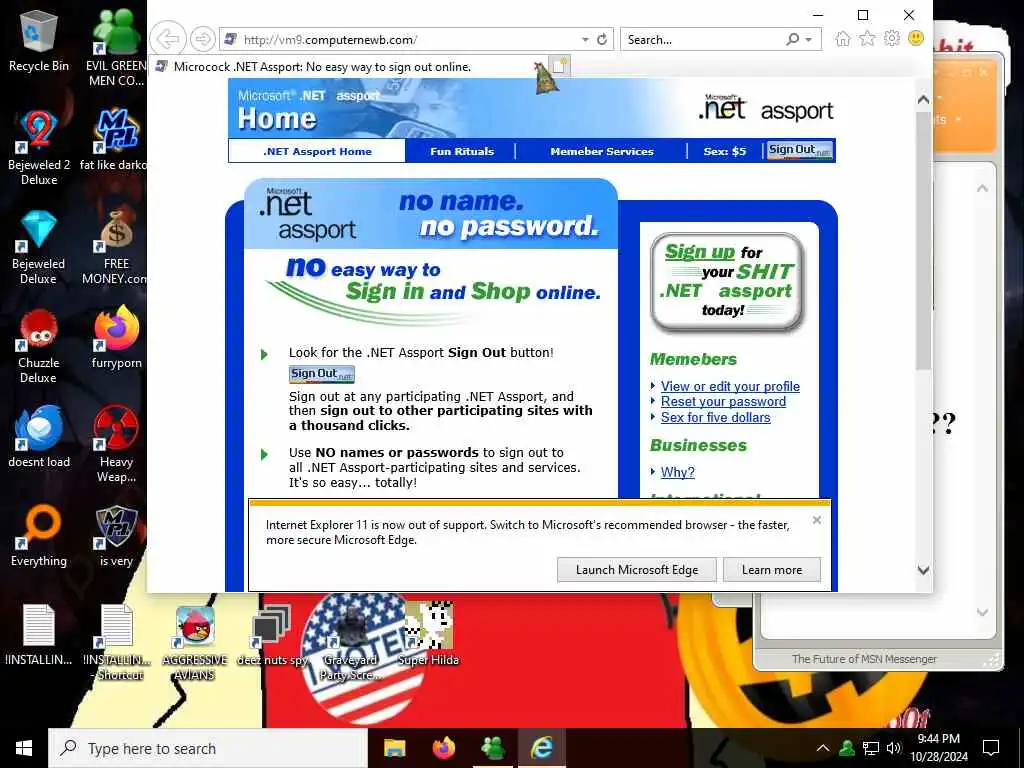Click MSN Messenger window scroll down arrow
The height and width of the screenshot is (768, 1024).
pyautogui.click(x=982, y=613)
